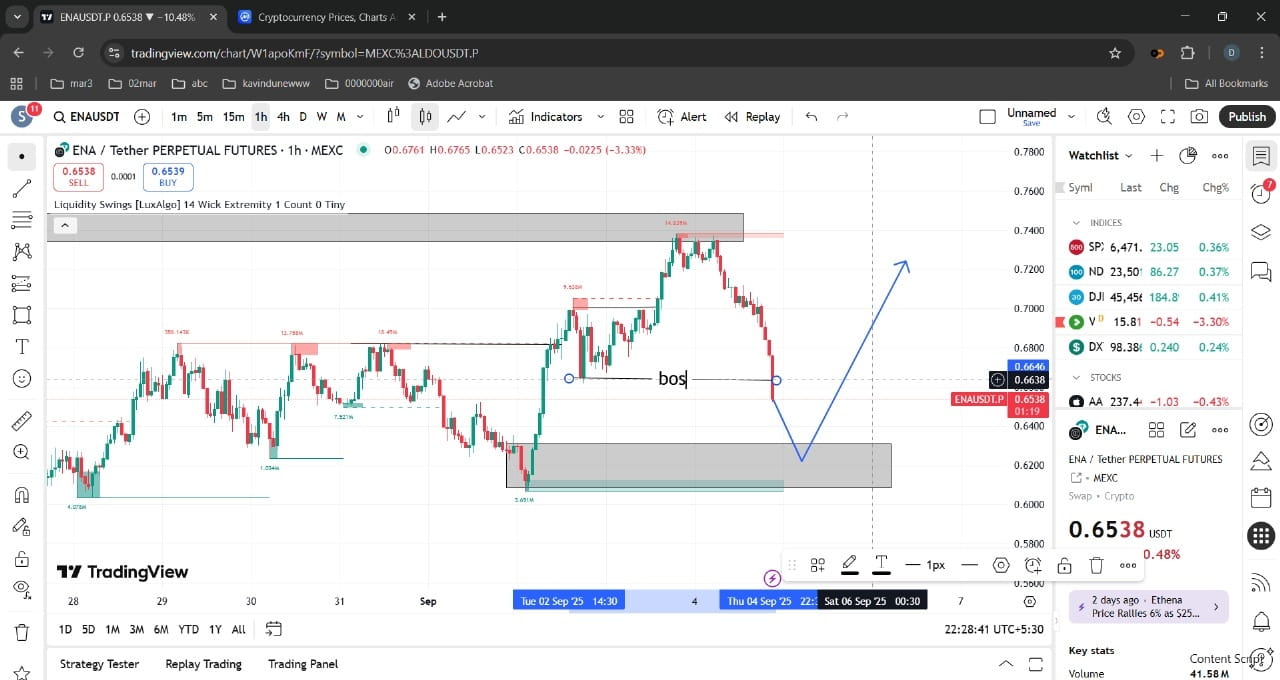This screenshot has width=1280, height=680.
Task: Take a chart snapshot with camera icon
Action: pyautogui.click(x=1199, y=117)
